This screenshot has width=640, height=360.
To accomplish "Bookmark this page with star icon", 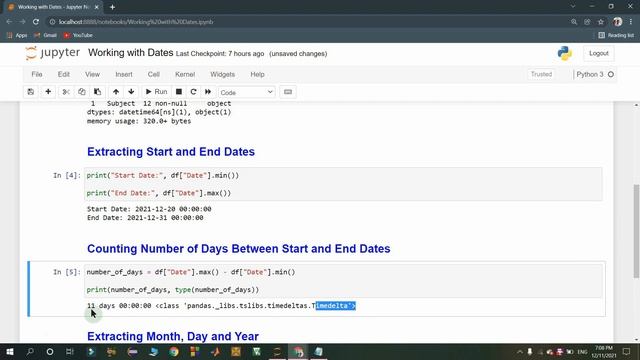I will pyautogui.click(x=601, y=22).
